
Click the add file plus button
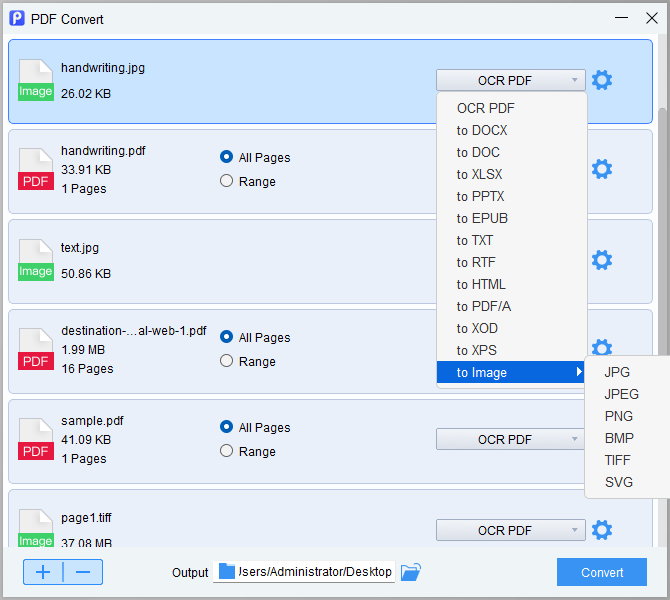pyautogui.click(x=43, y=572)
